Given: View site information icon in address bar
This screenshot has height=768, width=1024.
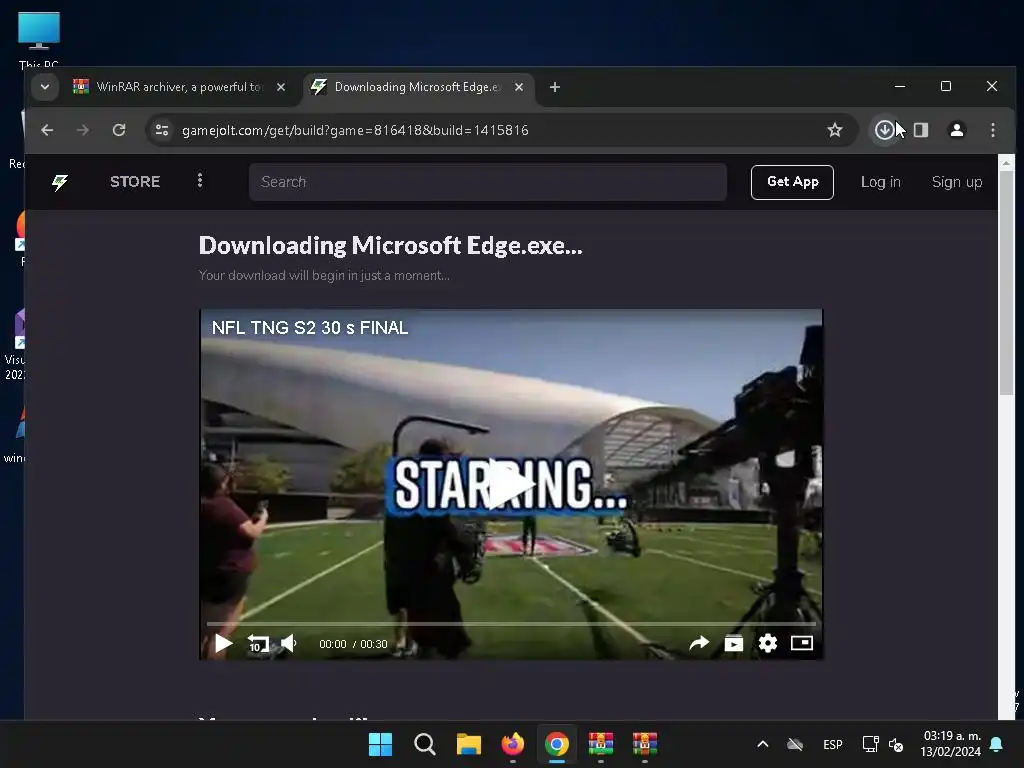Looking at the screenshot, I should (x=161, y=130).
